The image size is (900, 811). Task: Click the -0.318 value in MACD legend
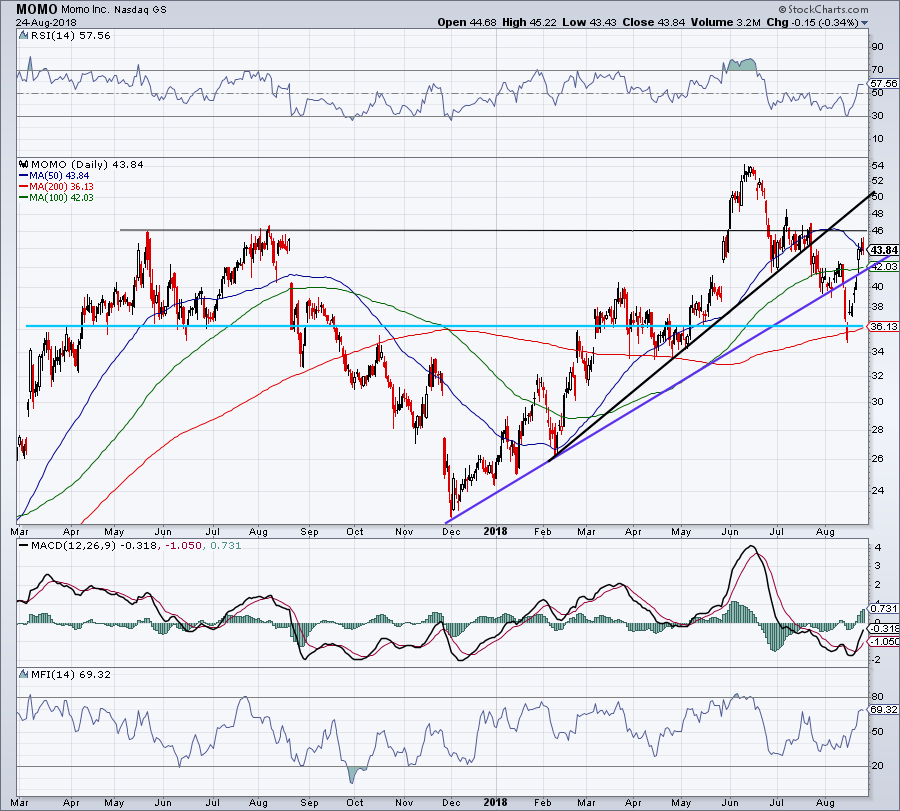click(137, 545)
